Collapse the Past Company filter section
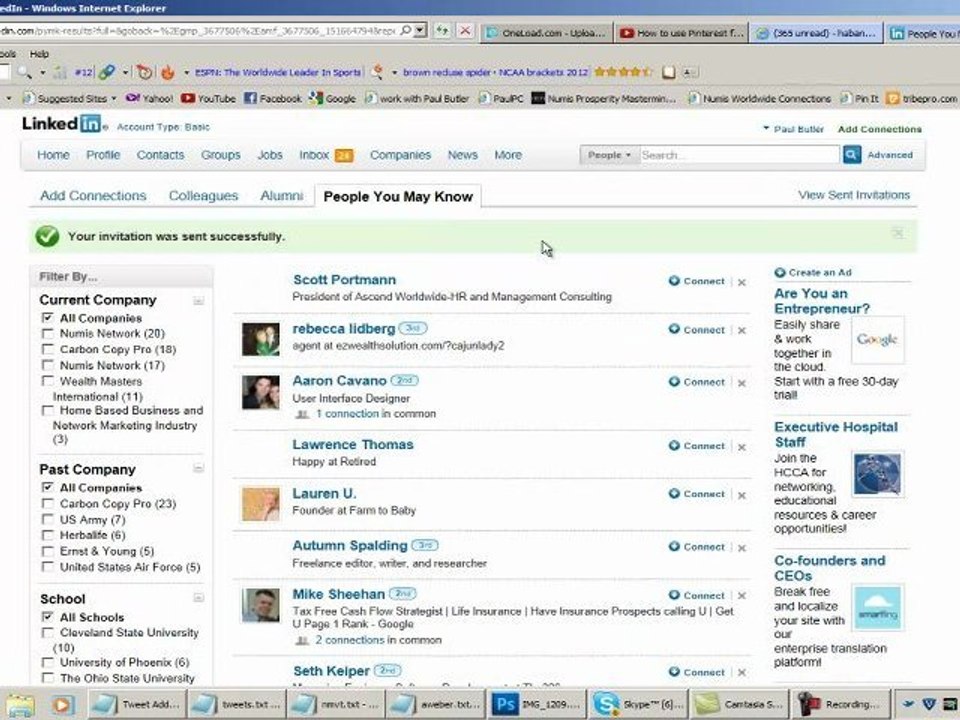Image resolution: width=960 pixels, height=720 pixels. pos(198,468)
